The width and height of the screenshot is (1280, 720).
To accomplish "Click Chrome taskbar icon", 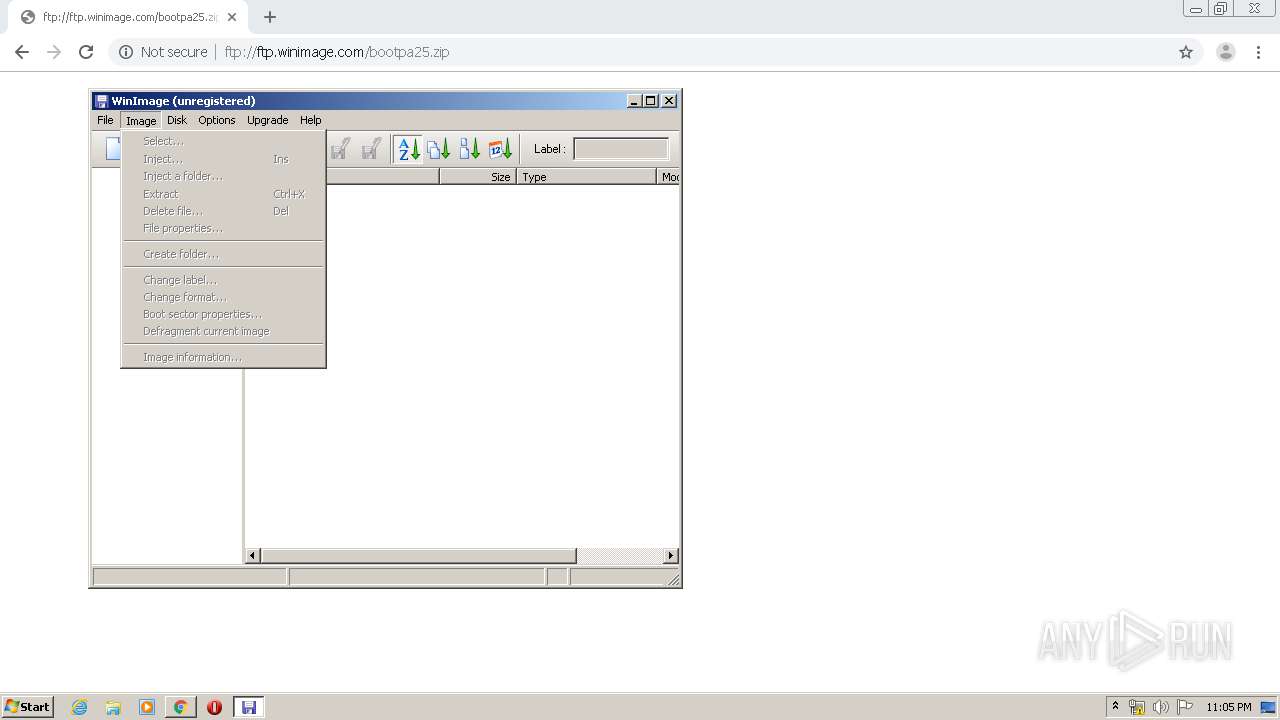I will coord(180,707).
